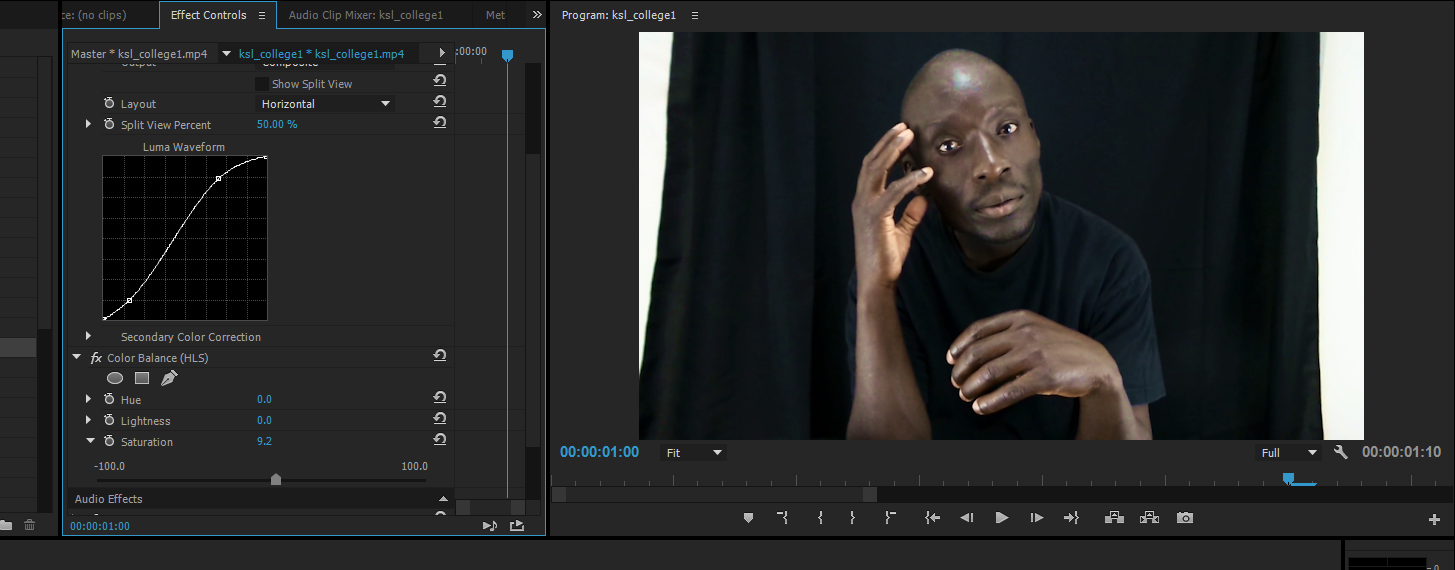Image resolution: width=1455 pixels, height=570 pixels.
Task: Open the wrench settings in the Program monitor
Action: (1341, 452)
